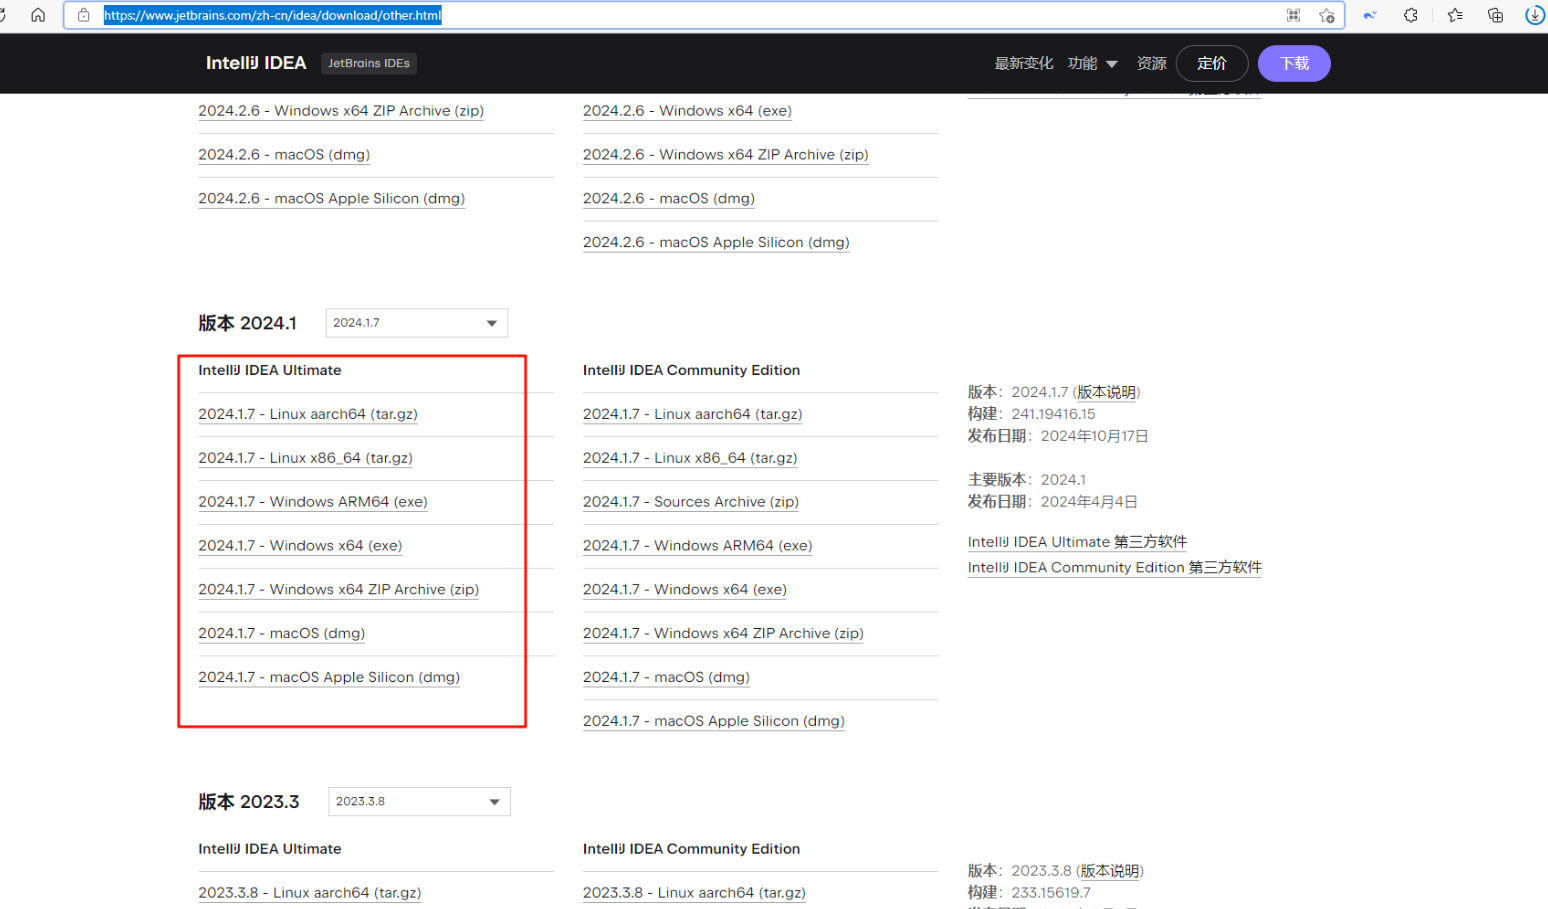The image size is (1548, 909).
Task: Open the 2023.3.8 version dropdown
Action: [x=419, y=802]
